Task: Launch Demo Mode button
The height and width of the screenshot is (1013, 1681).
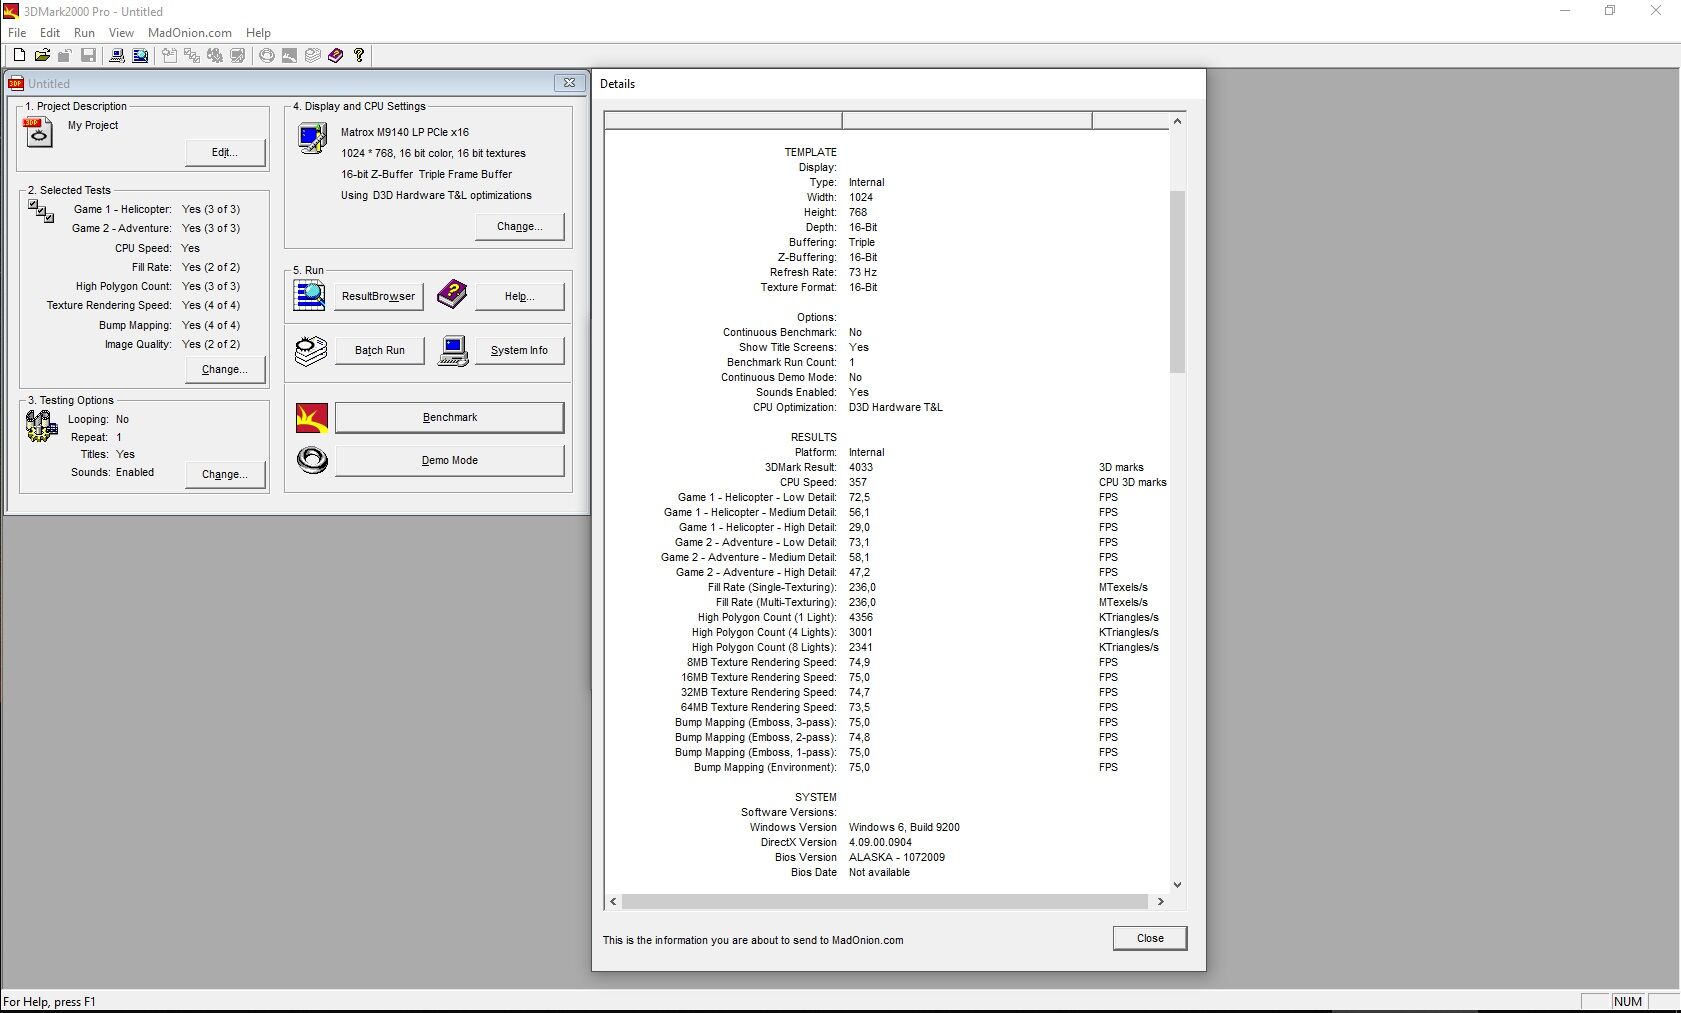Action: coord(450,460)
